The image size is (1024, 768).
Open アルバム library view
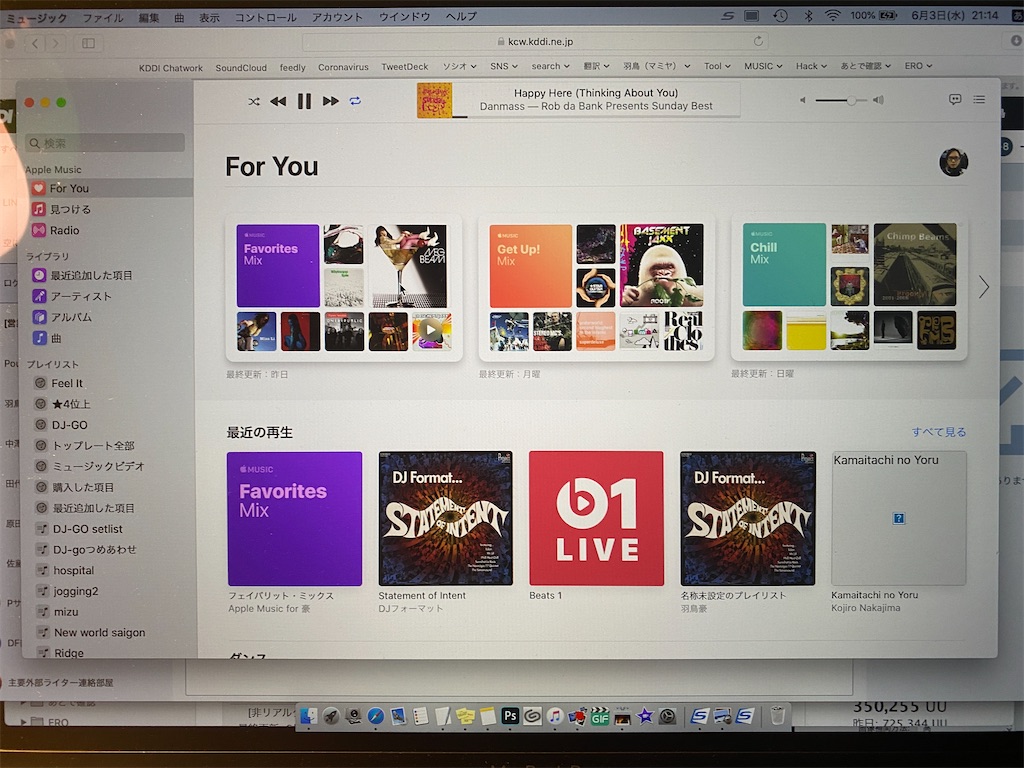coord(71,317)
